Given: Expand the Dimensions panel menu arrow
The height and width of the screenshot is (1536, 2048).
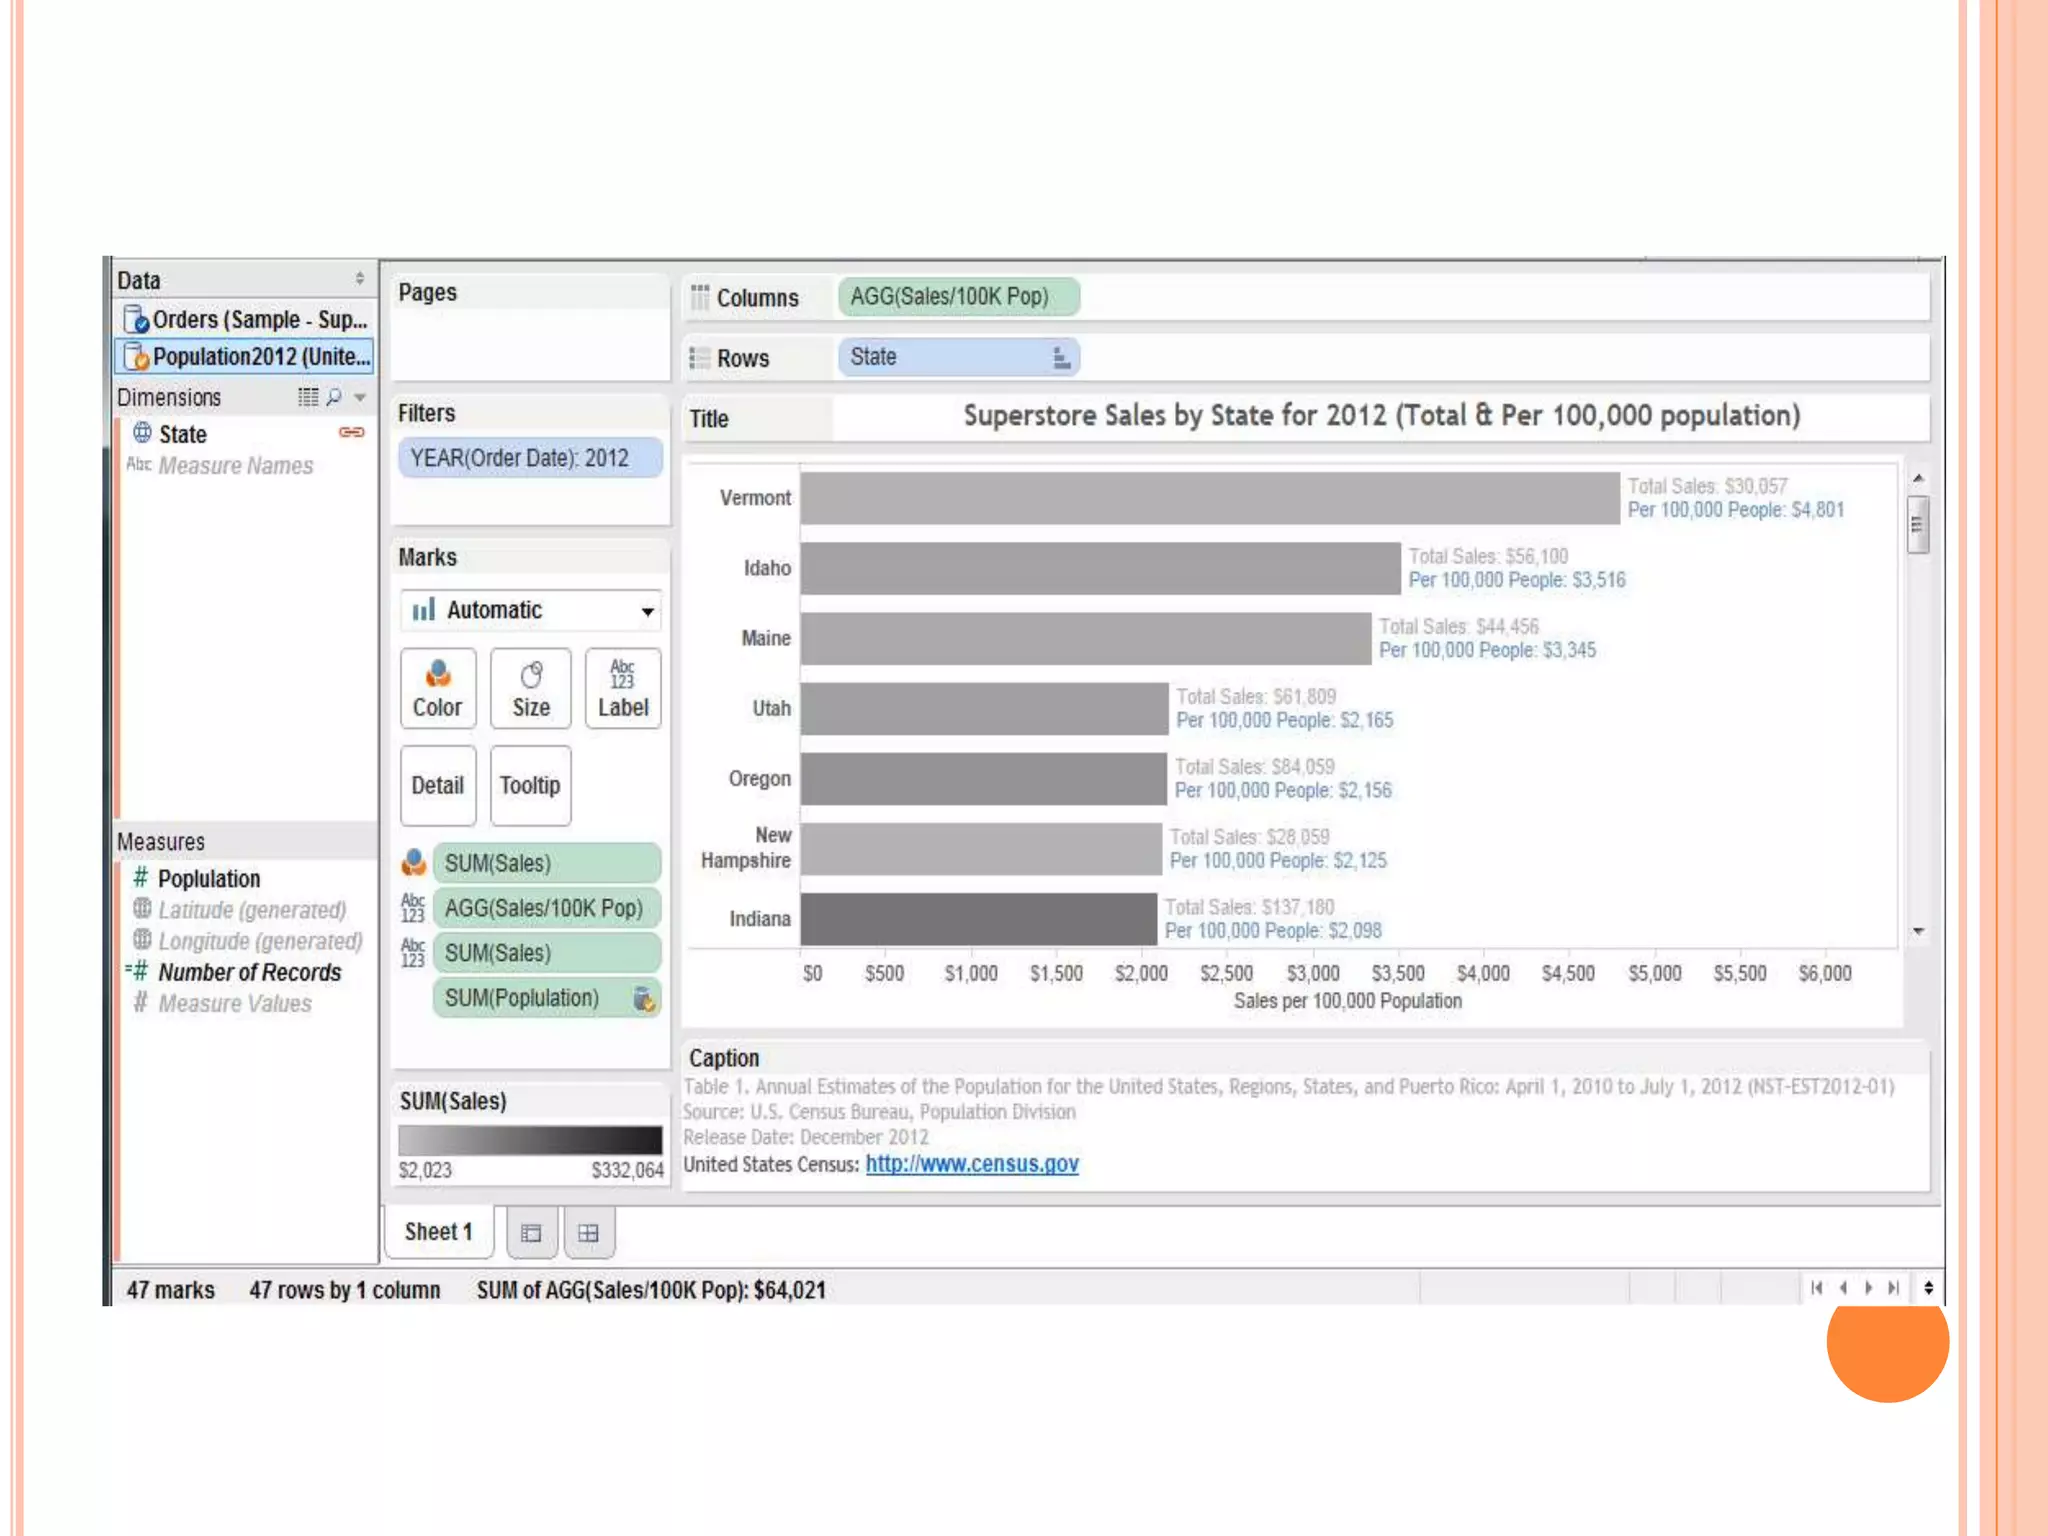Looking at the screenshot, I should [x=360, y=397].
